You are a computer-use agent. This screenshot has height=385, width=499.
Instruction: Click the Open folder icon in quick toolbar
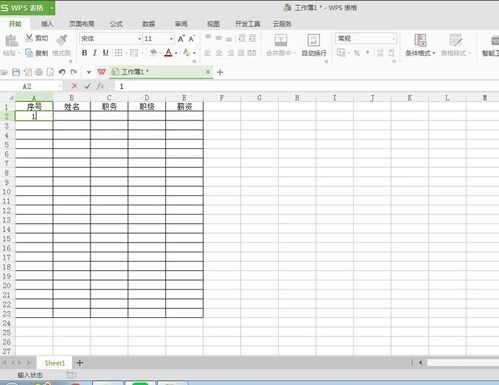coord(4,72)
